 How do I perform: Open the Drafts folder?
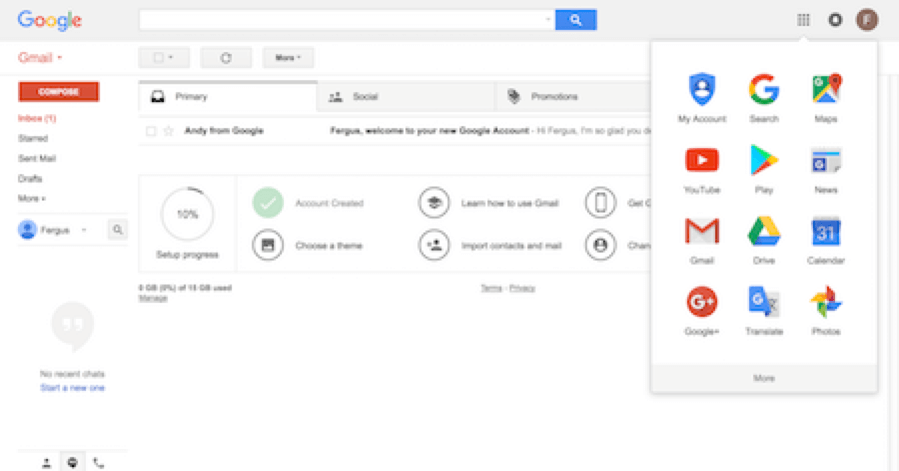[30, 178]
